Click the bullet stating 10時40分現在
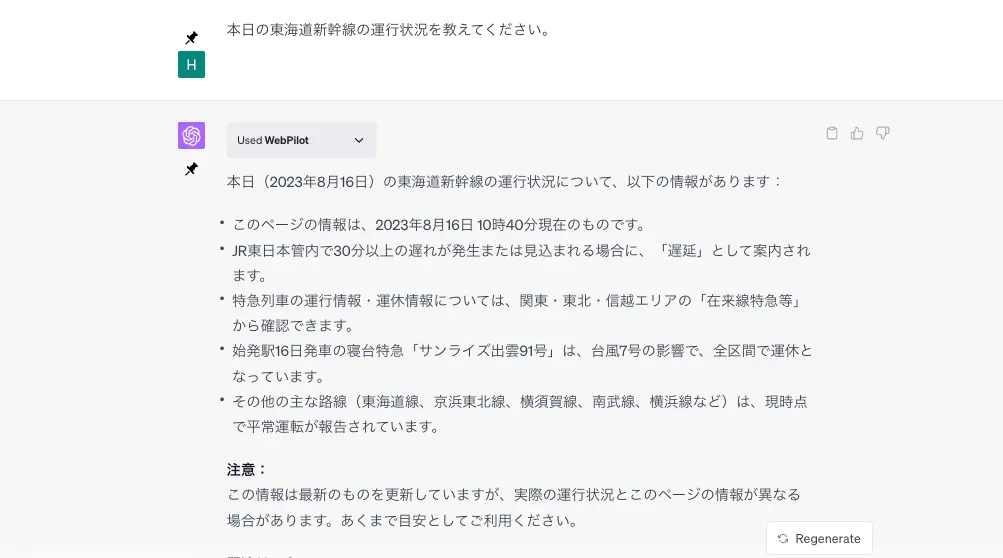 click(x=439, y=225)
